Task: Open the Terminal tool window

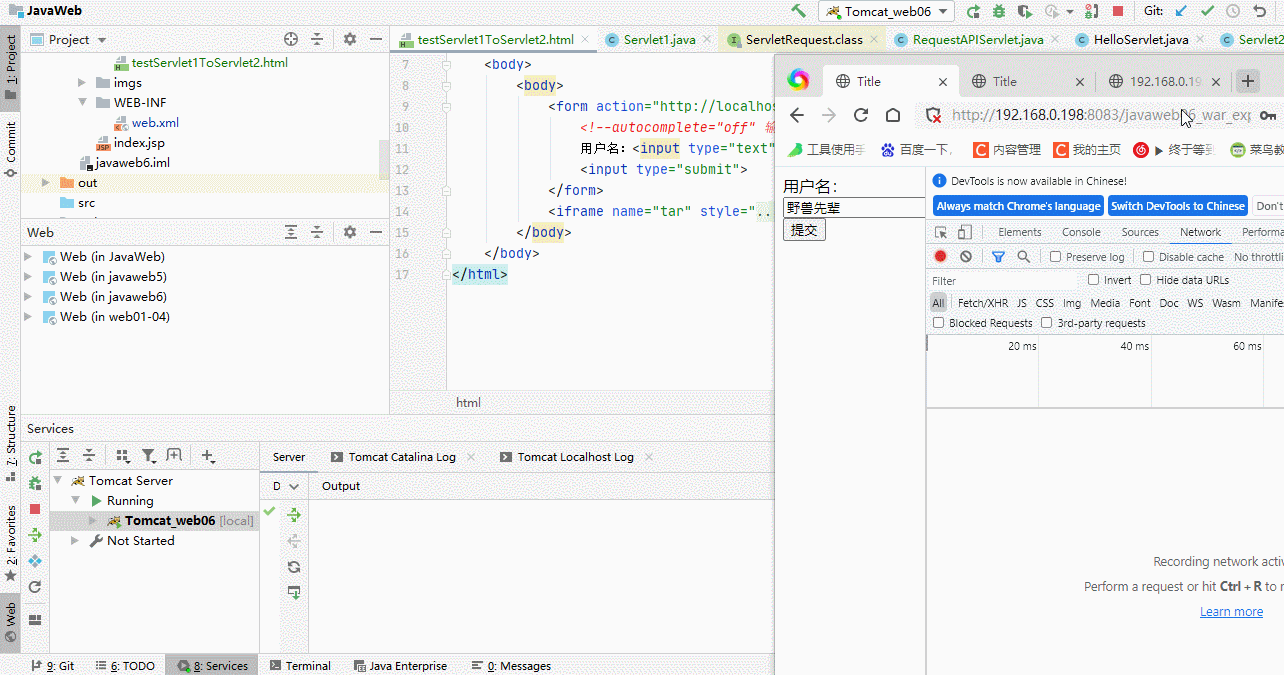Action: pos(299,666)
